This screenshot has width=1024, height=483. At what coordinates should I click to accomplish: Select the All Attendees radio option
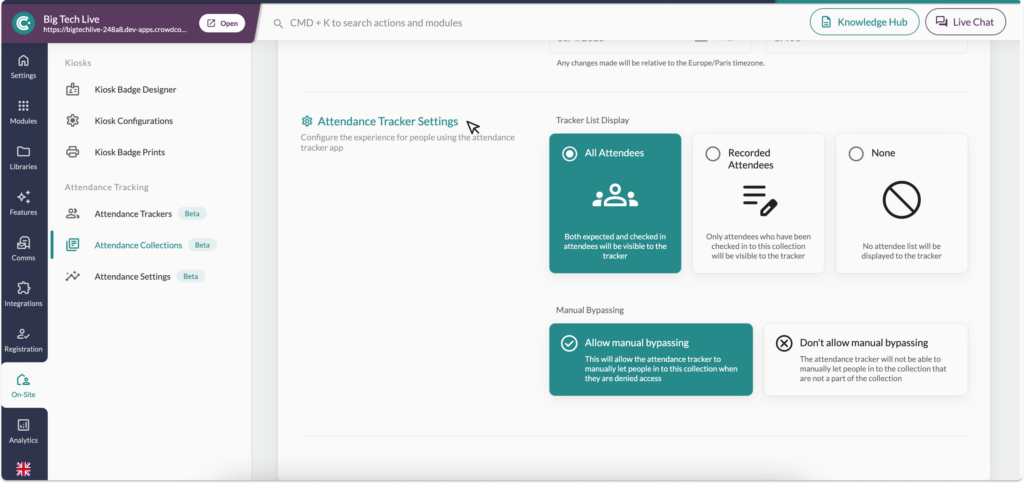coord(570,153)
